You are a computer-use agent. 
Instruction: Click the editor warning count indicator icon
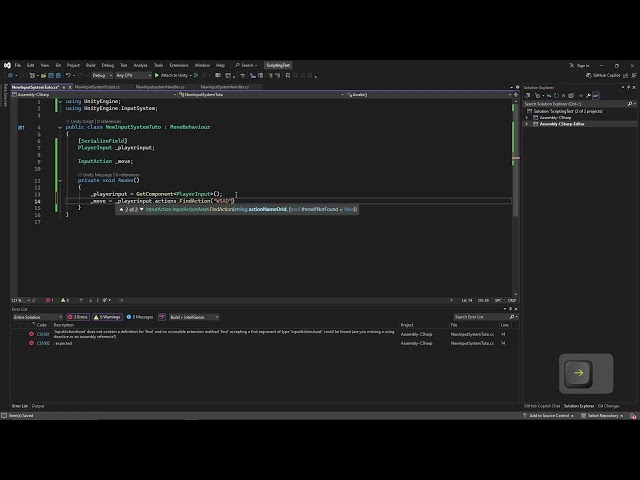click(x=63, y=300)
